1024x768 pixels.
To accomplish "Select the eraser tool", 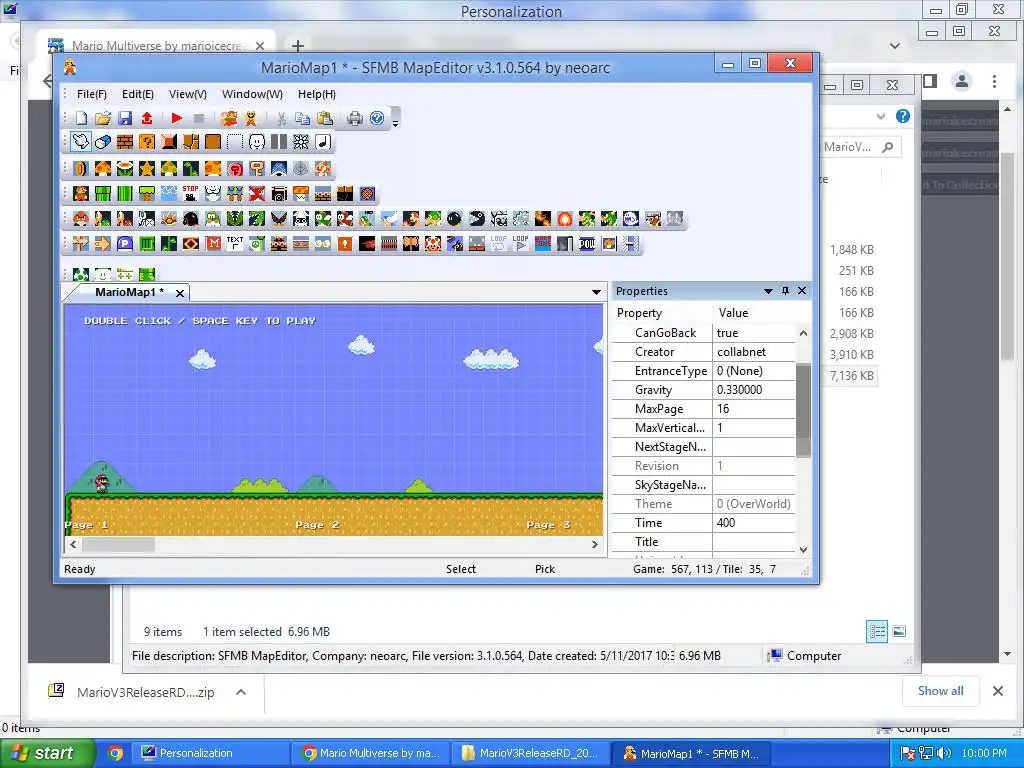I will pyautogui.click(x=103, y=142).
